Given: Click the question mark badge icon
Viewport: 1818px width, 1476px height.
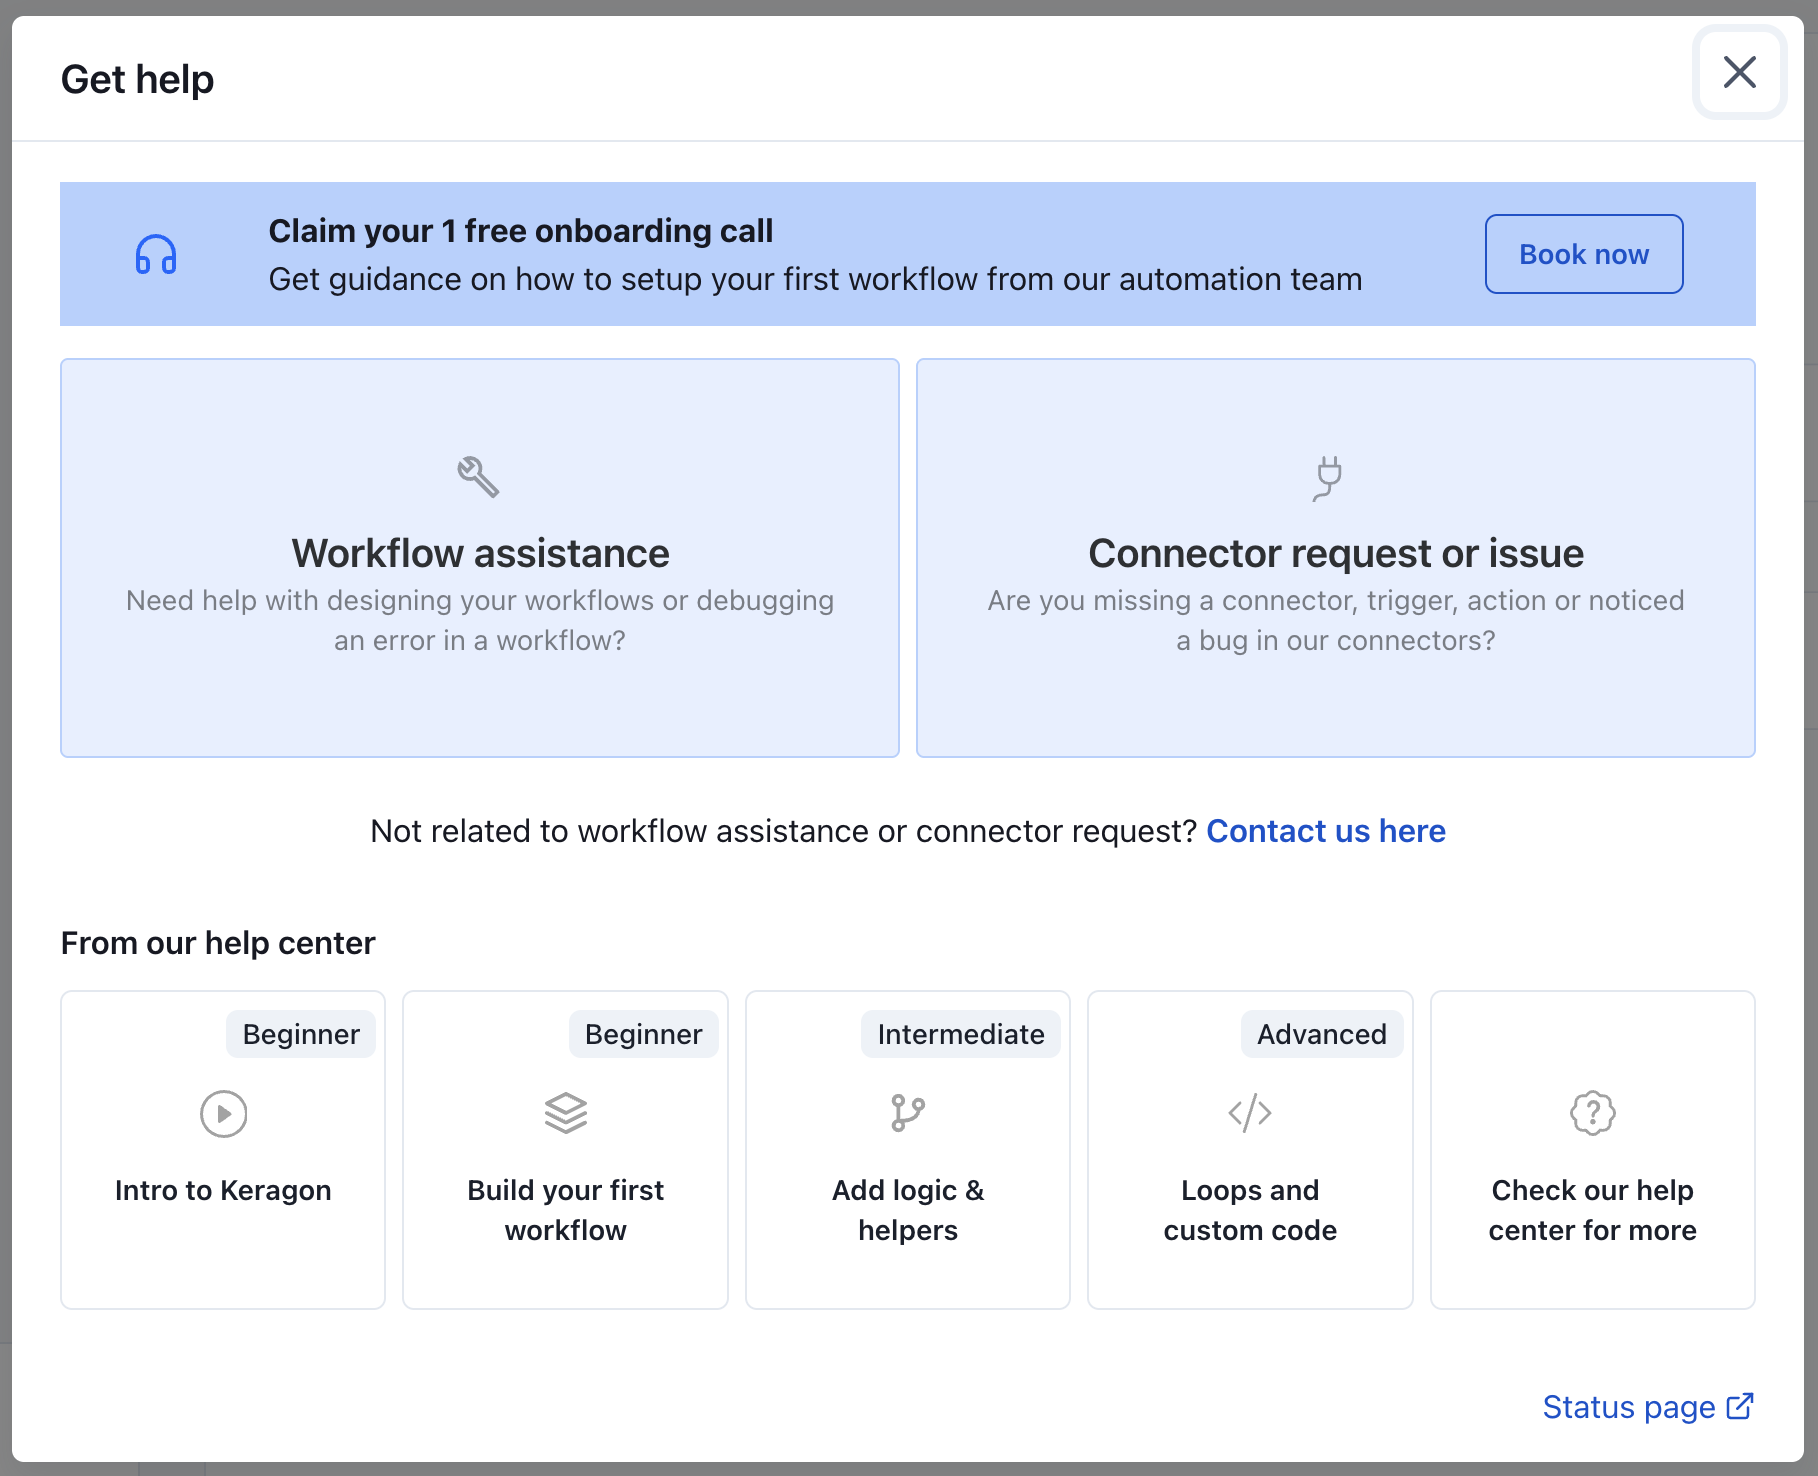Looking at the screenshot, I should pos(1592,1113).
